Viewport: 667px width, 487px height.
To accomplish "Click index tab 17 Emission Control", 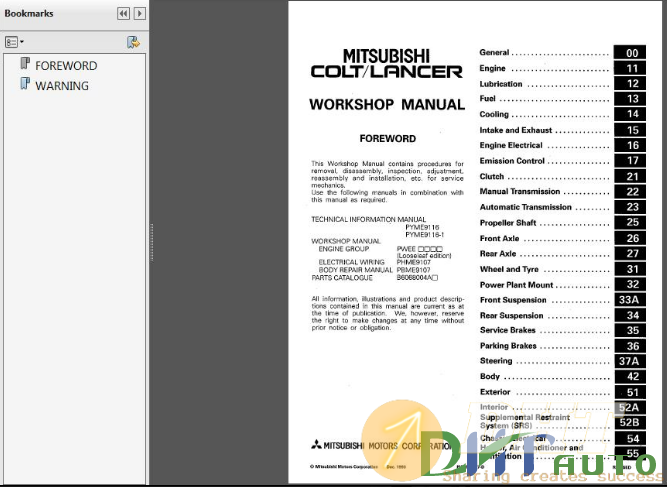I will point(630,160).
